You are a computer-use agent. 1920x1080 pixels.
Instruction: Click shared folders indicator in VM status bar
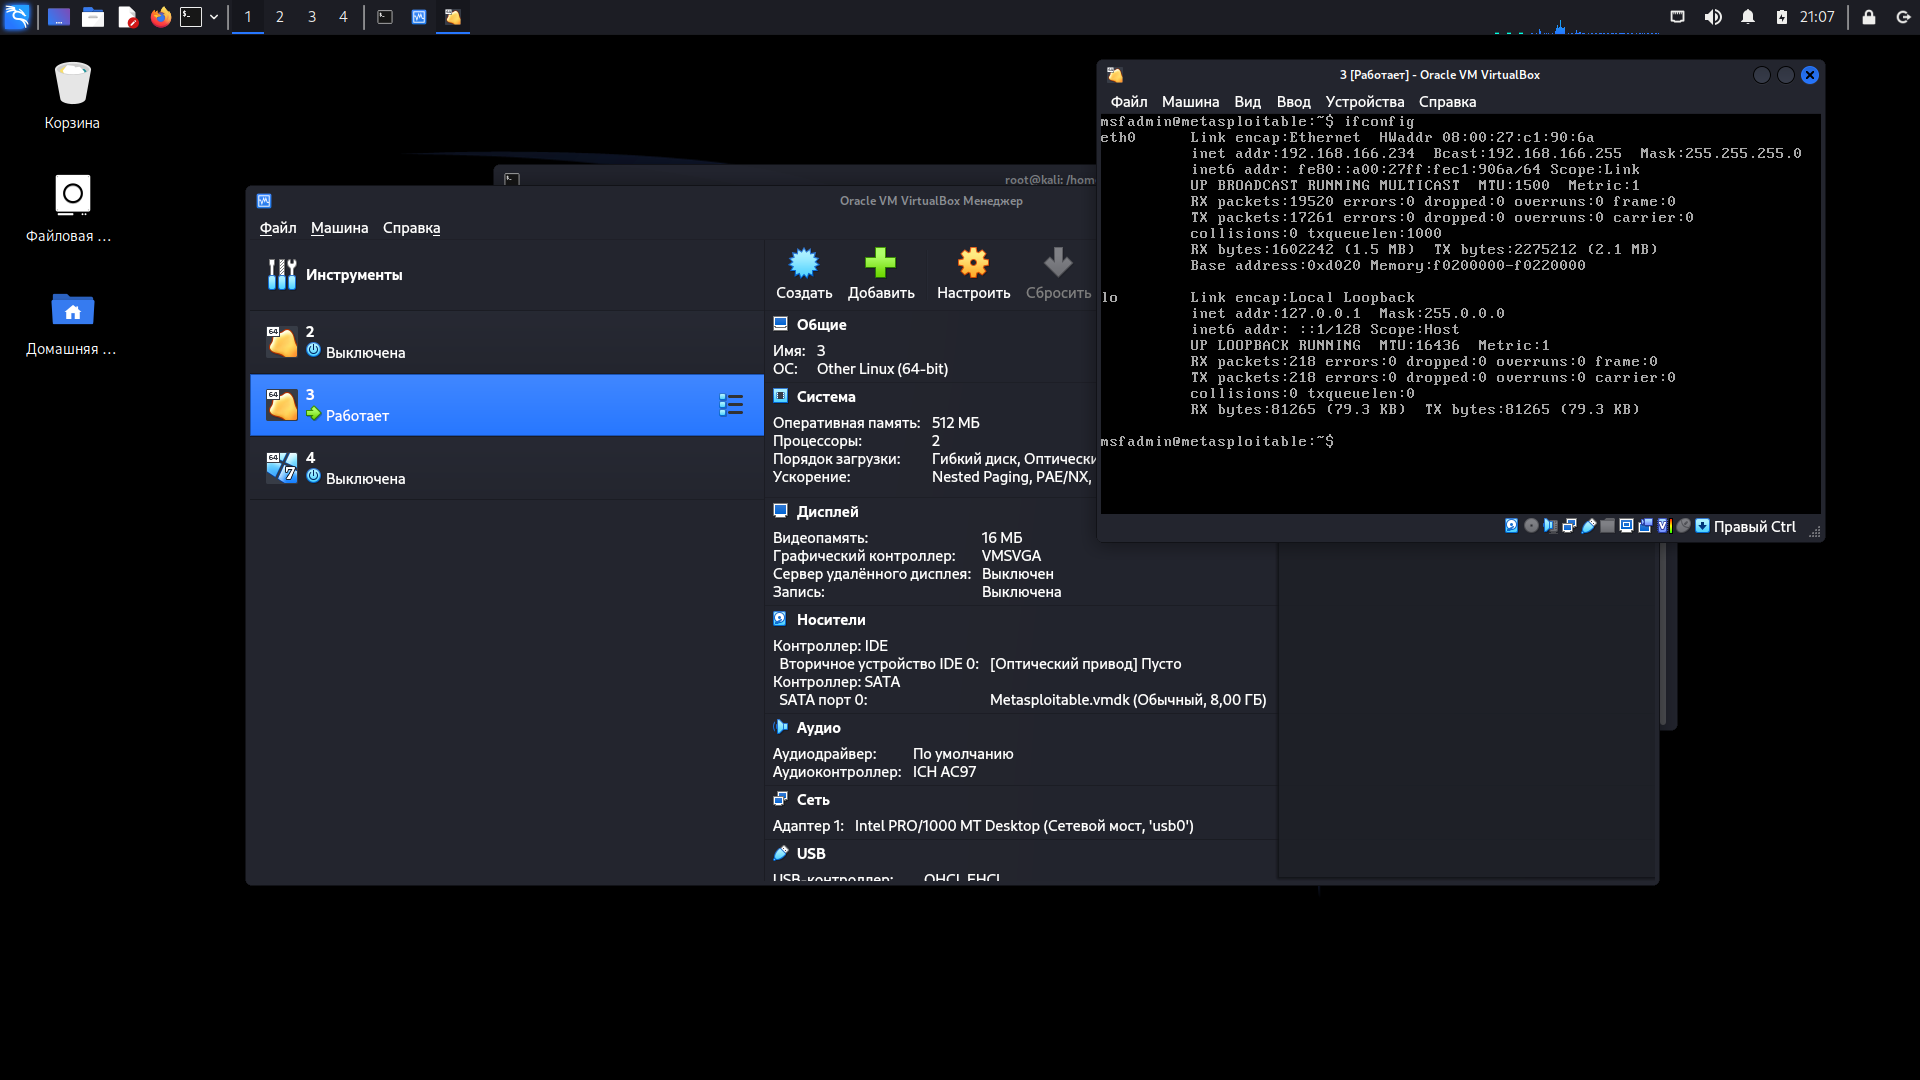point(1607,526)
